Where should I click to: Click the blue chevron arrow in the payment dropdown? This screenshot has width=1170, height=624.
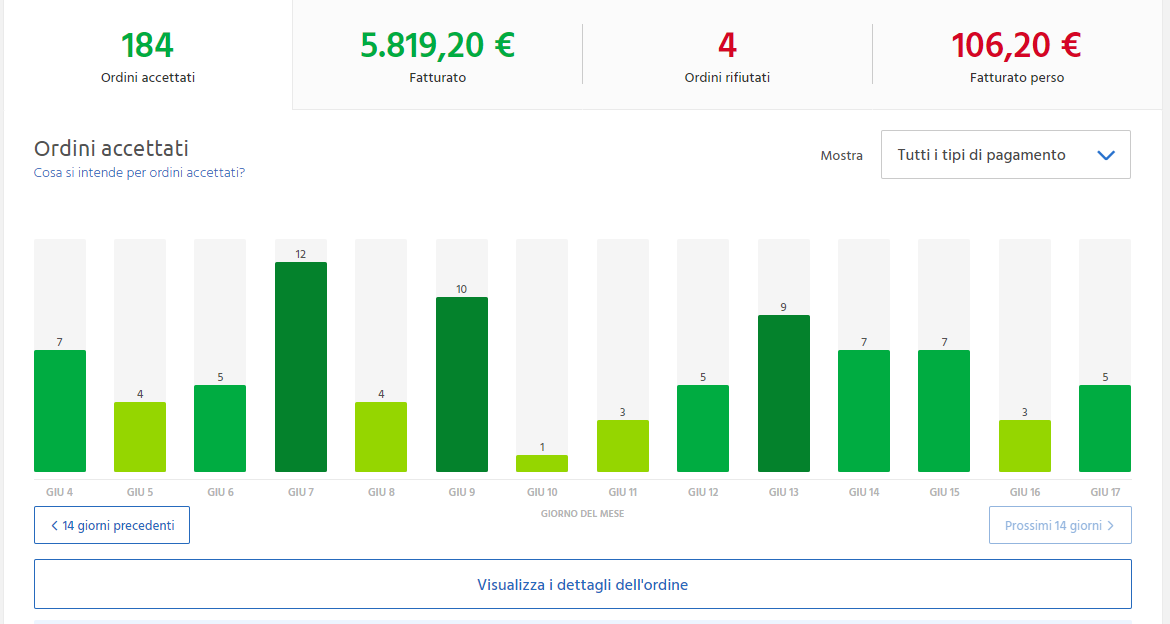(1105, 155)
